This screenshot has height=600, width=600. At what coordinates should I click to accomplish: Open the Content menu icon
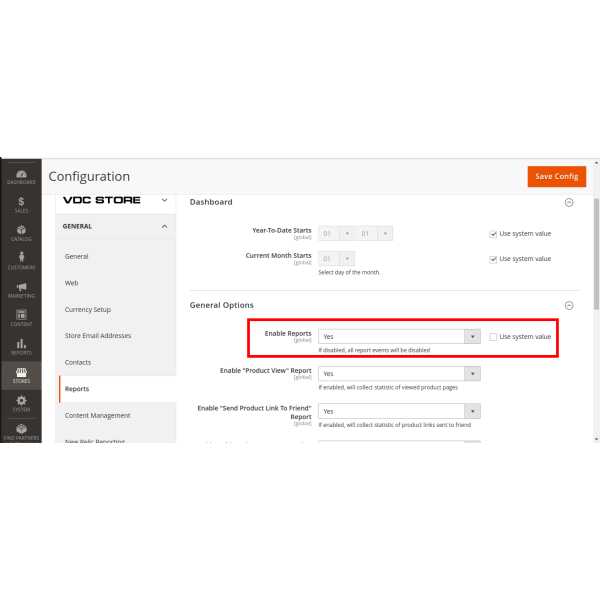(20, 317)
